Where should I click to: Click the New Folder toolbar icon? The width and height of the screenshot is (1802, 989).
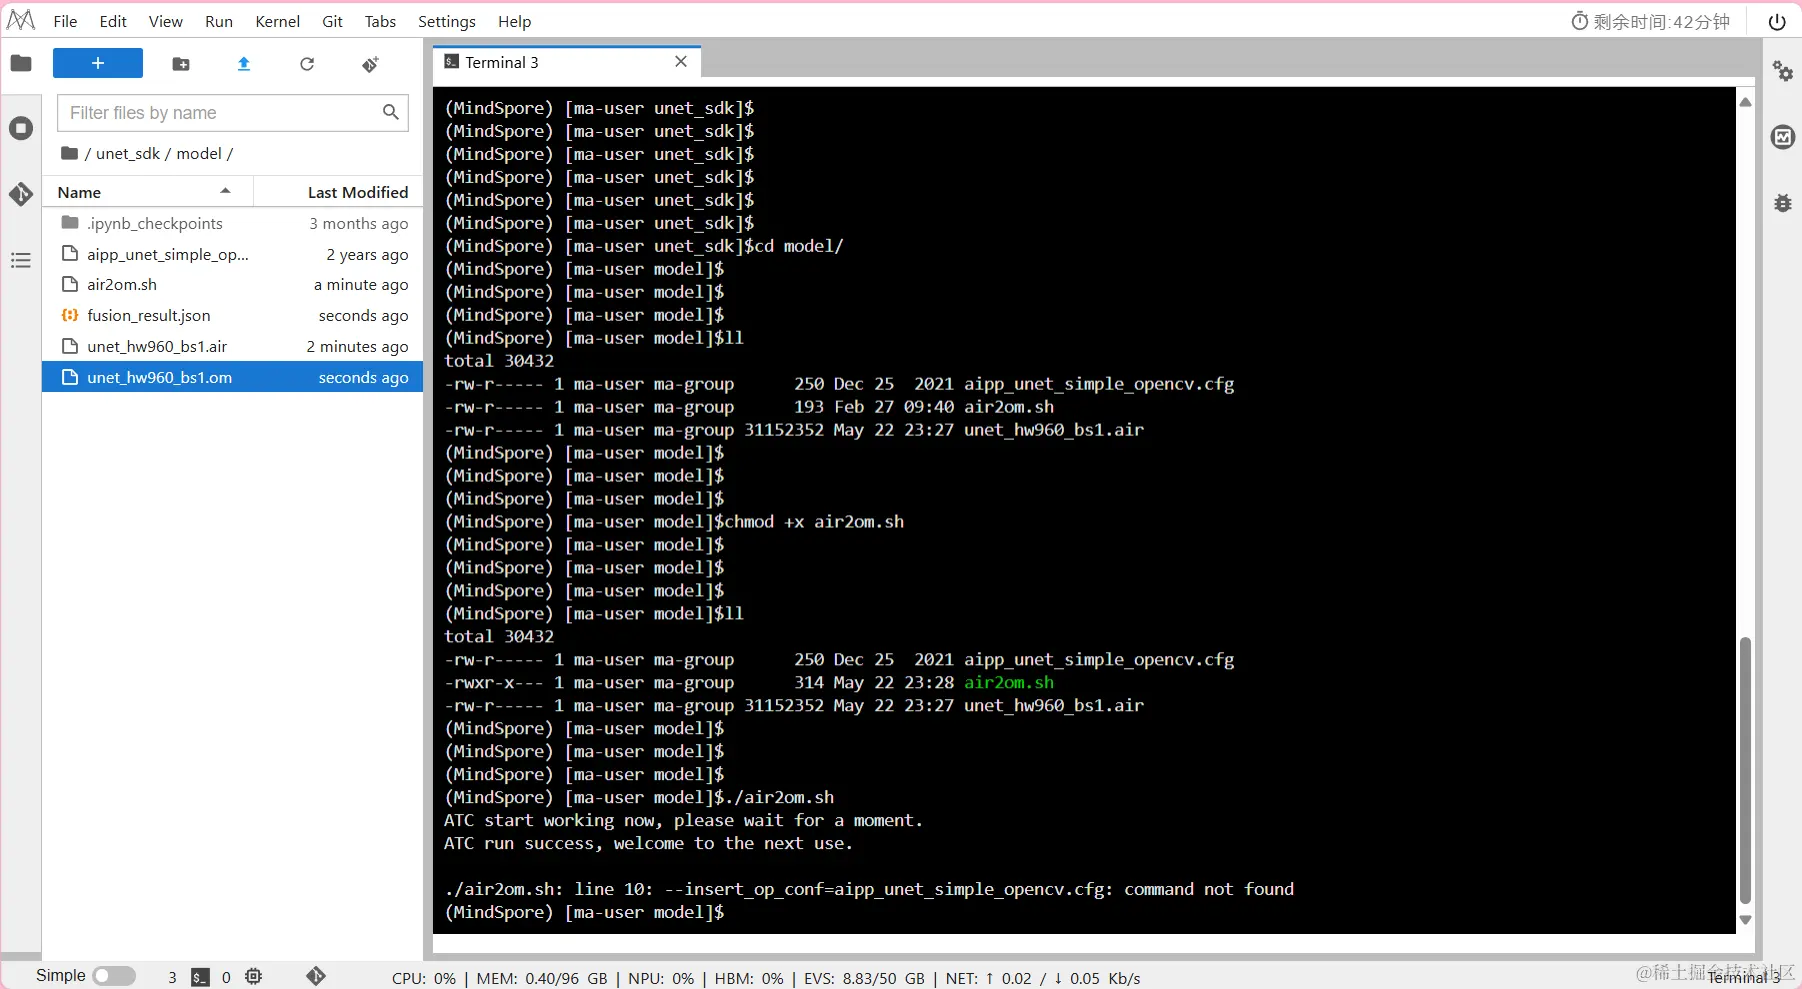pyautogui.click(x=181, y=64)
